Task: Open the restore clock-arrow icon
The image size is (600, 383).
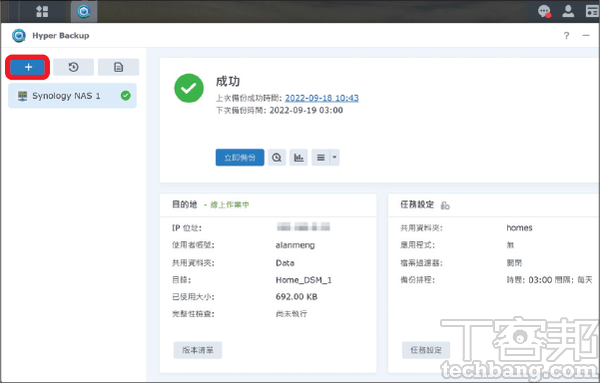Action: pos(73,67)
